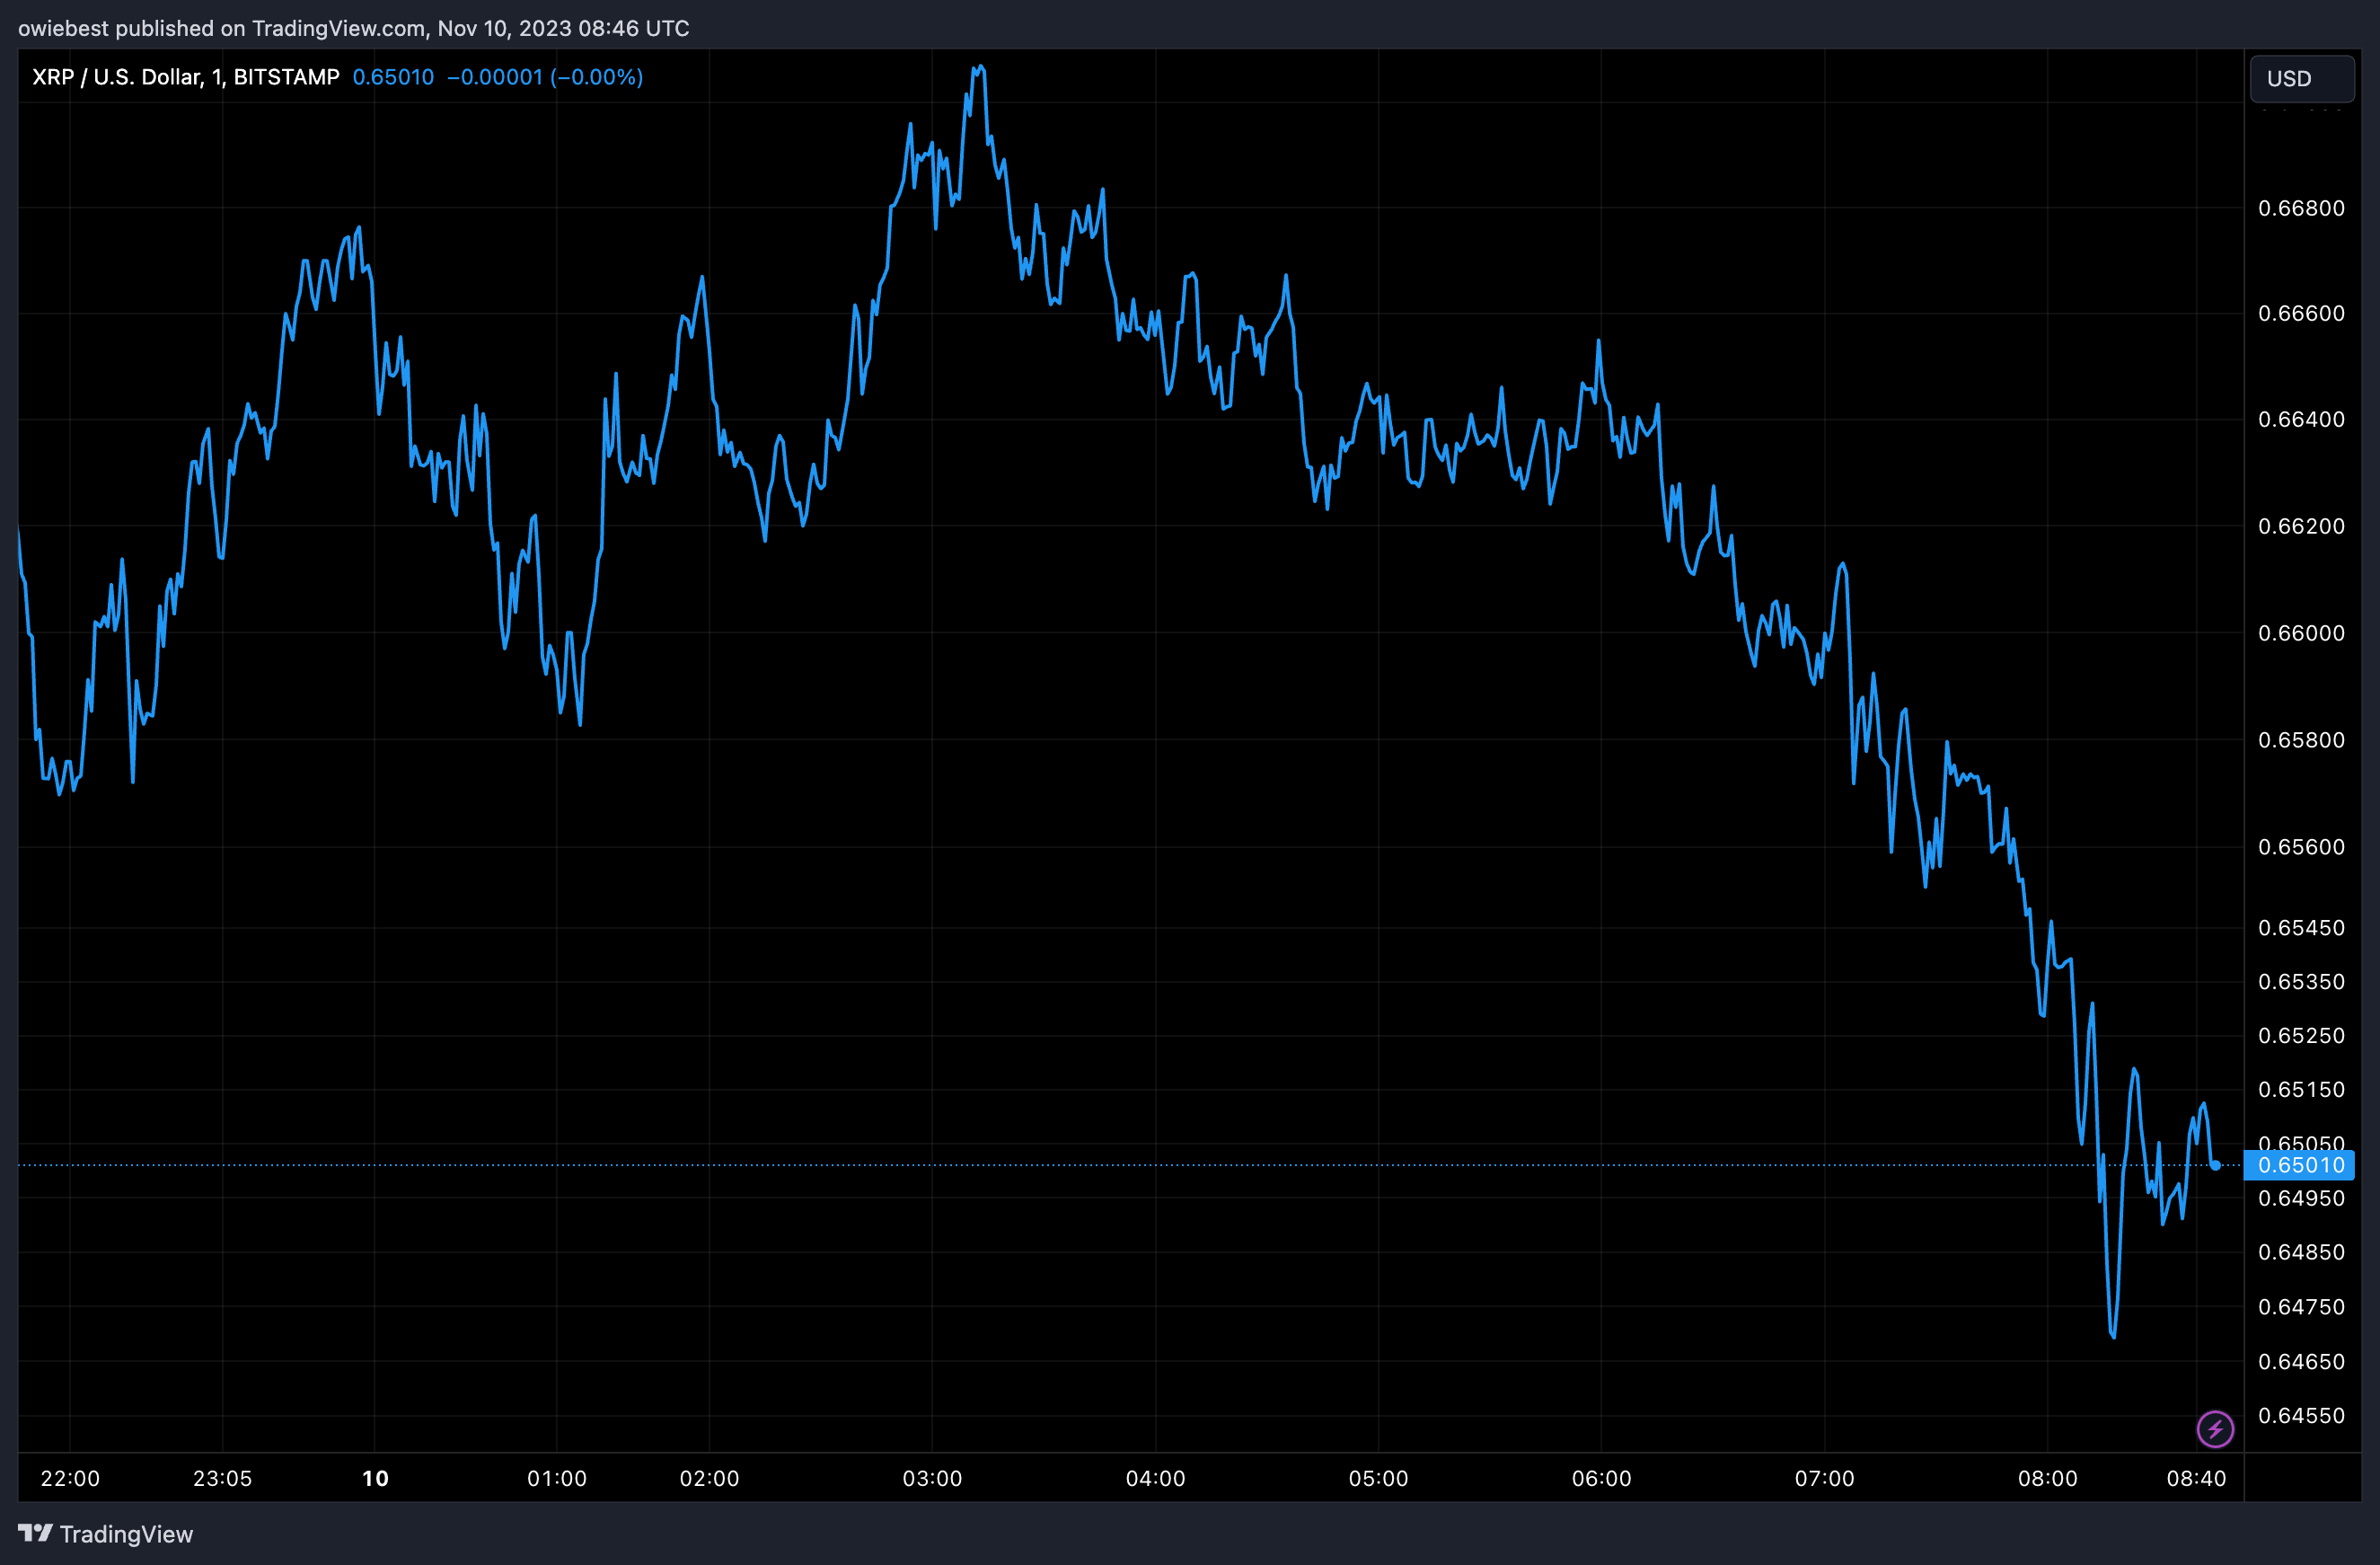The width and height of the screenshot is (2380, 1565).
Task: Open the USD currency dropdown
Action: click(2301, 78)
